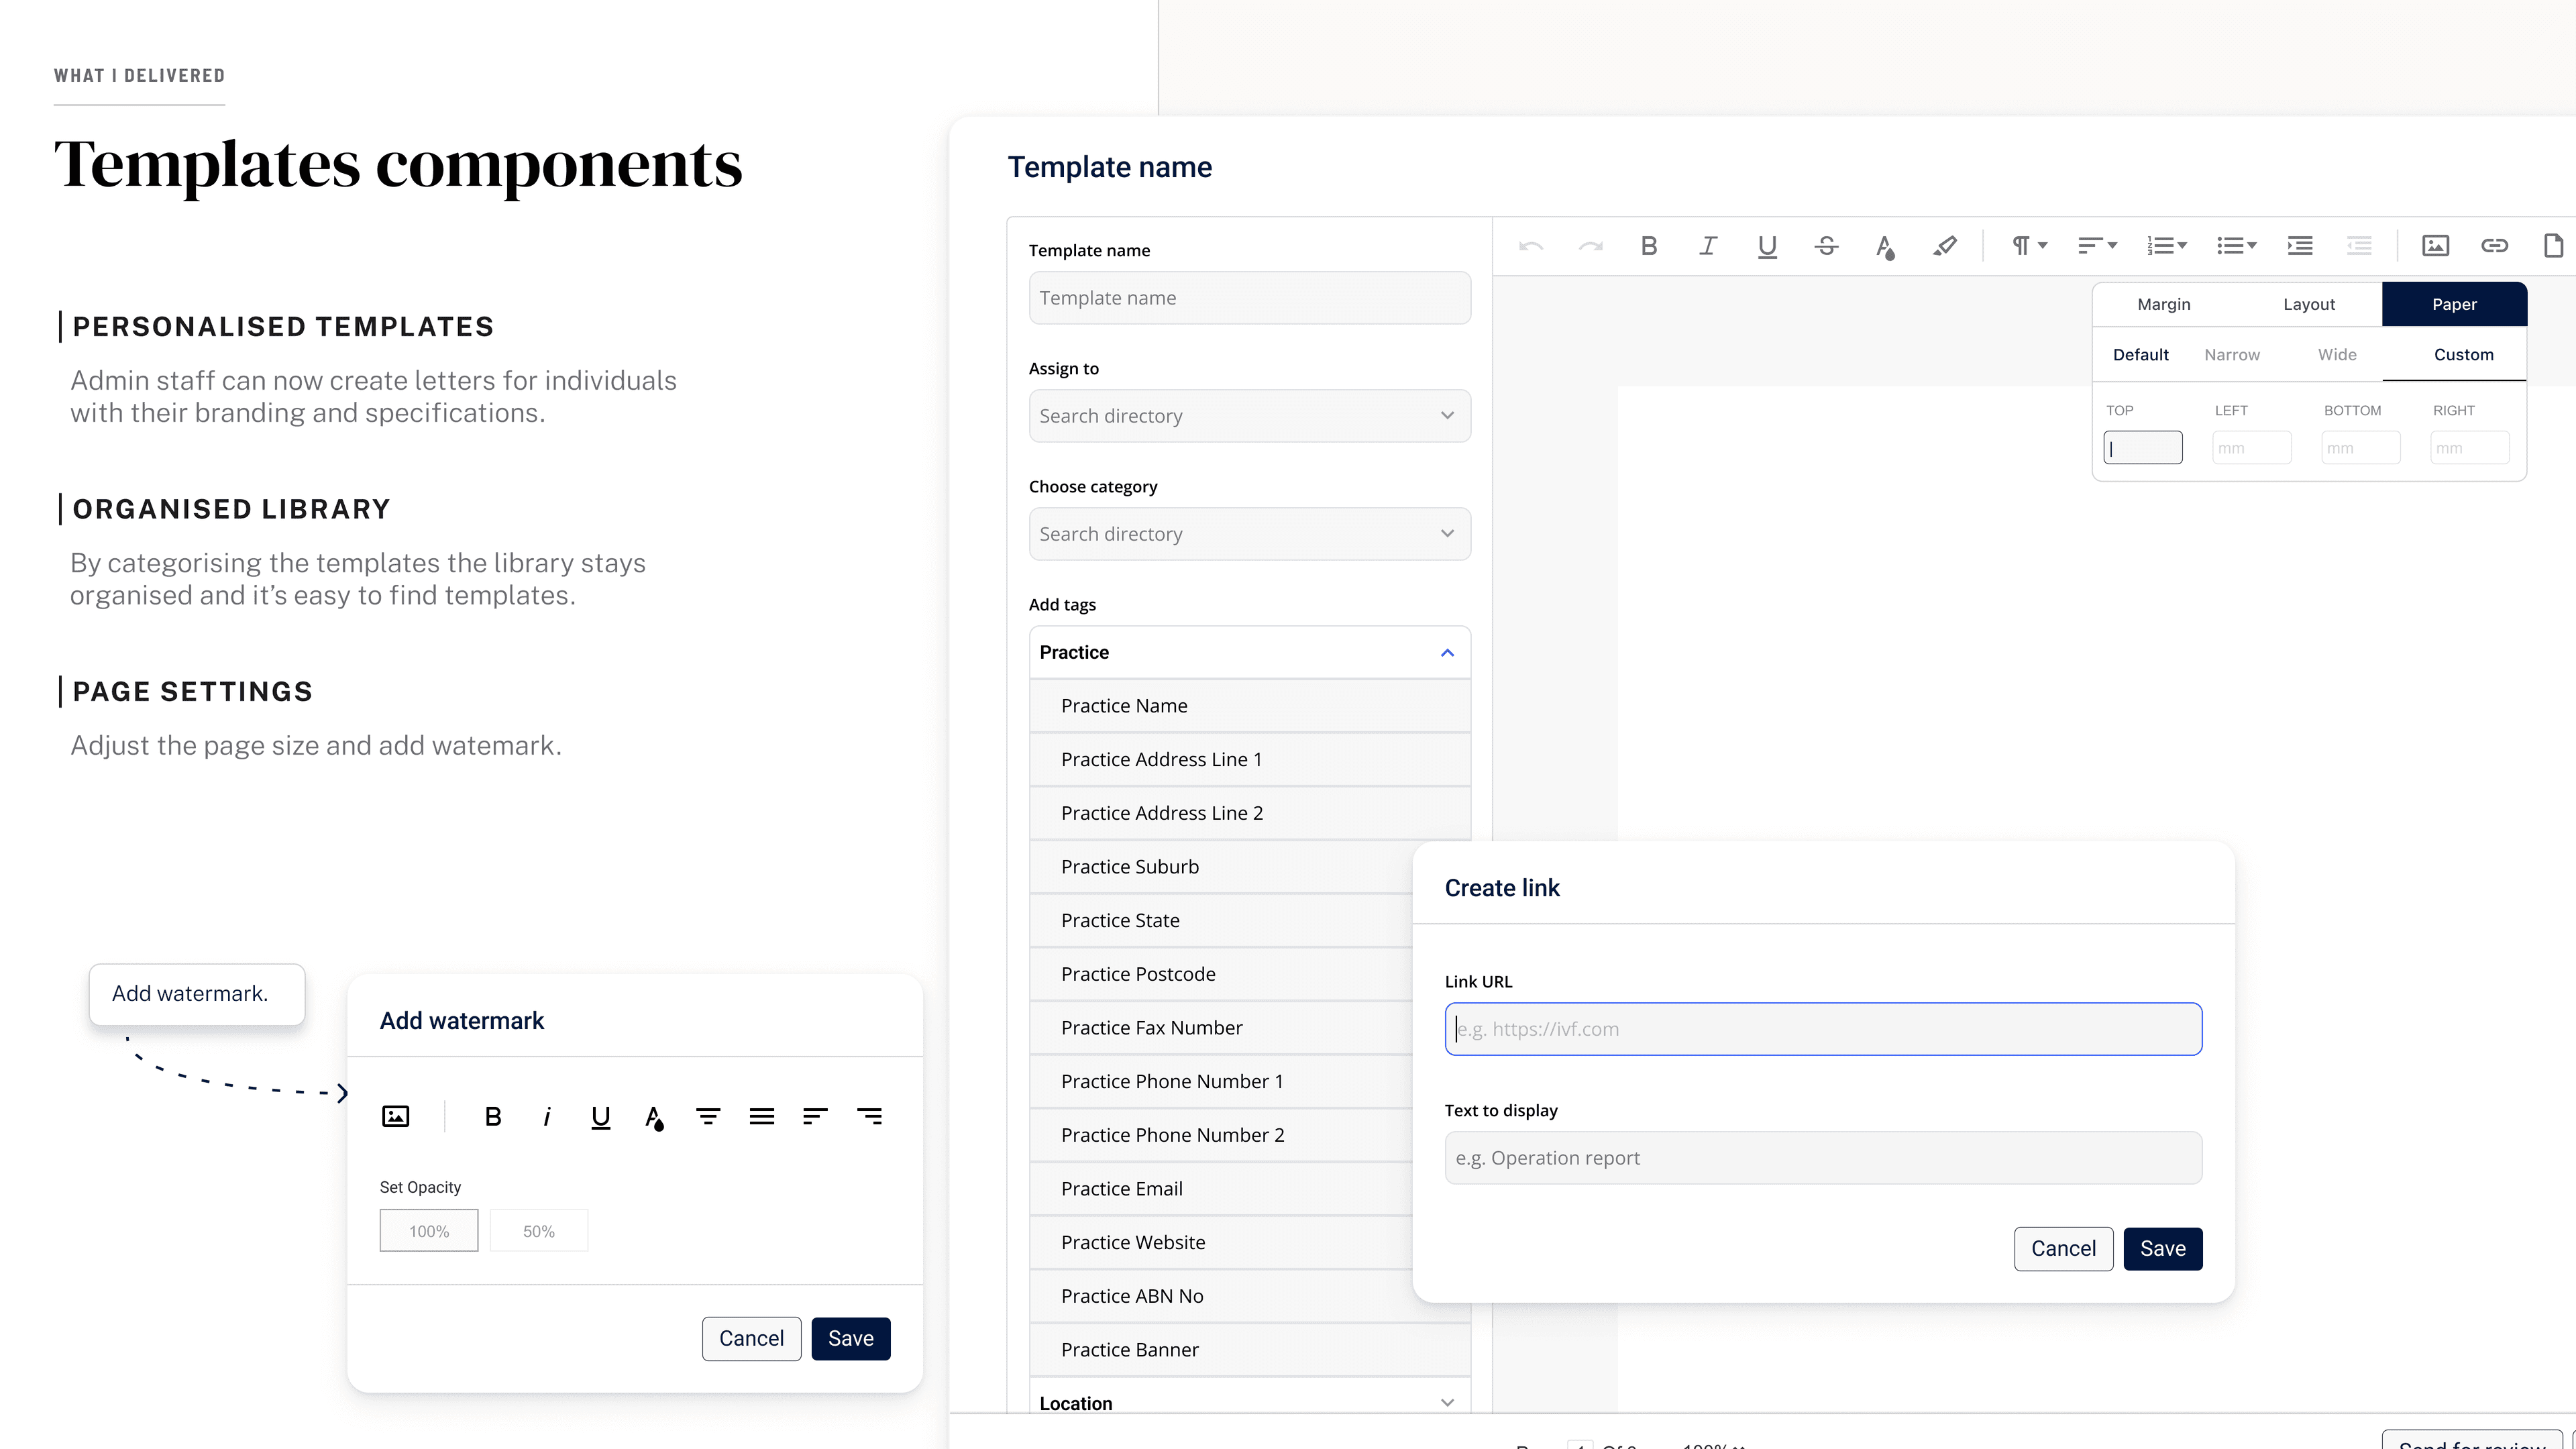The height and width of the screenshot is (1449, 2576).
Task: Switch paper size from Custom to Default
Action: coord(2141,354)
